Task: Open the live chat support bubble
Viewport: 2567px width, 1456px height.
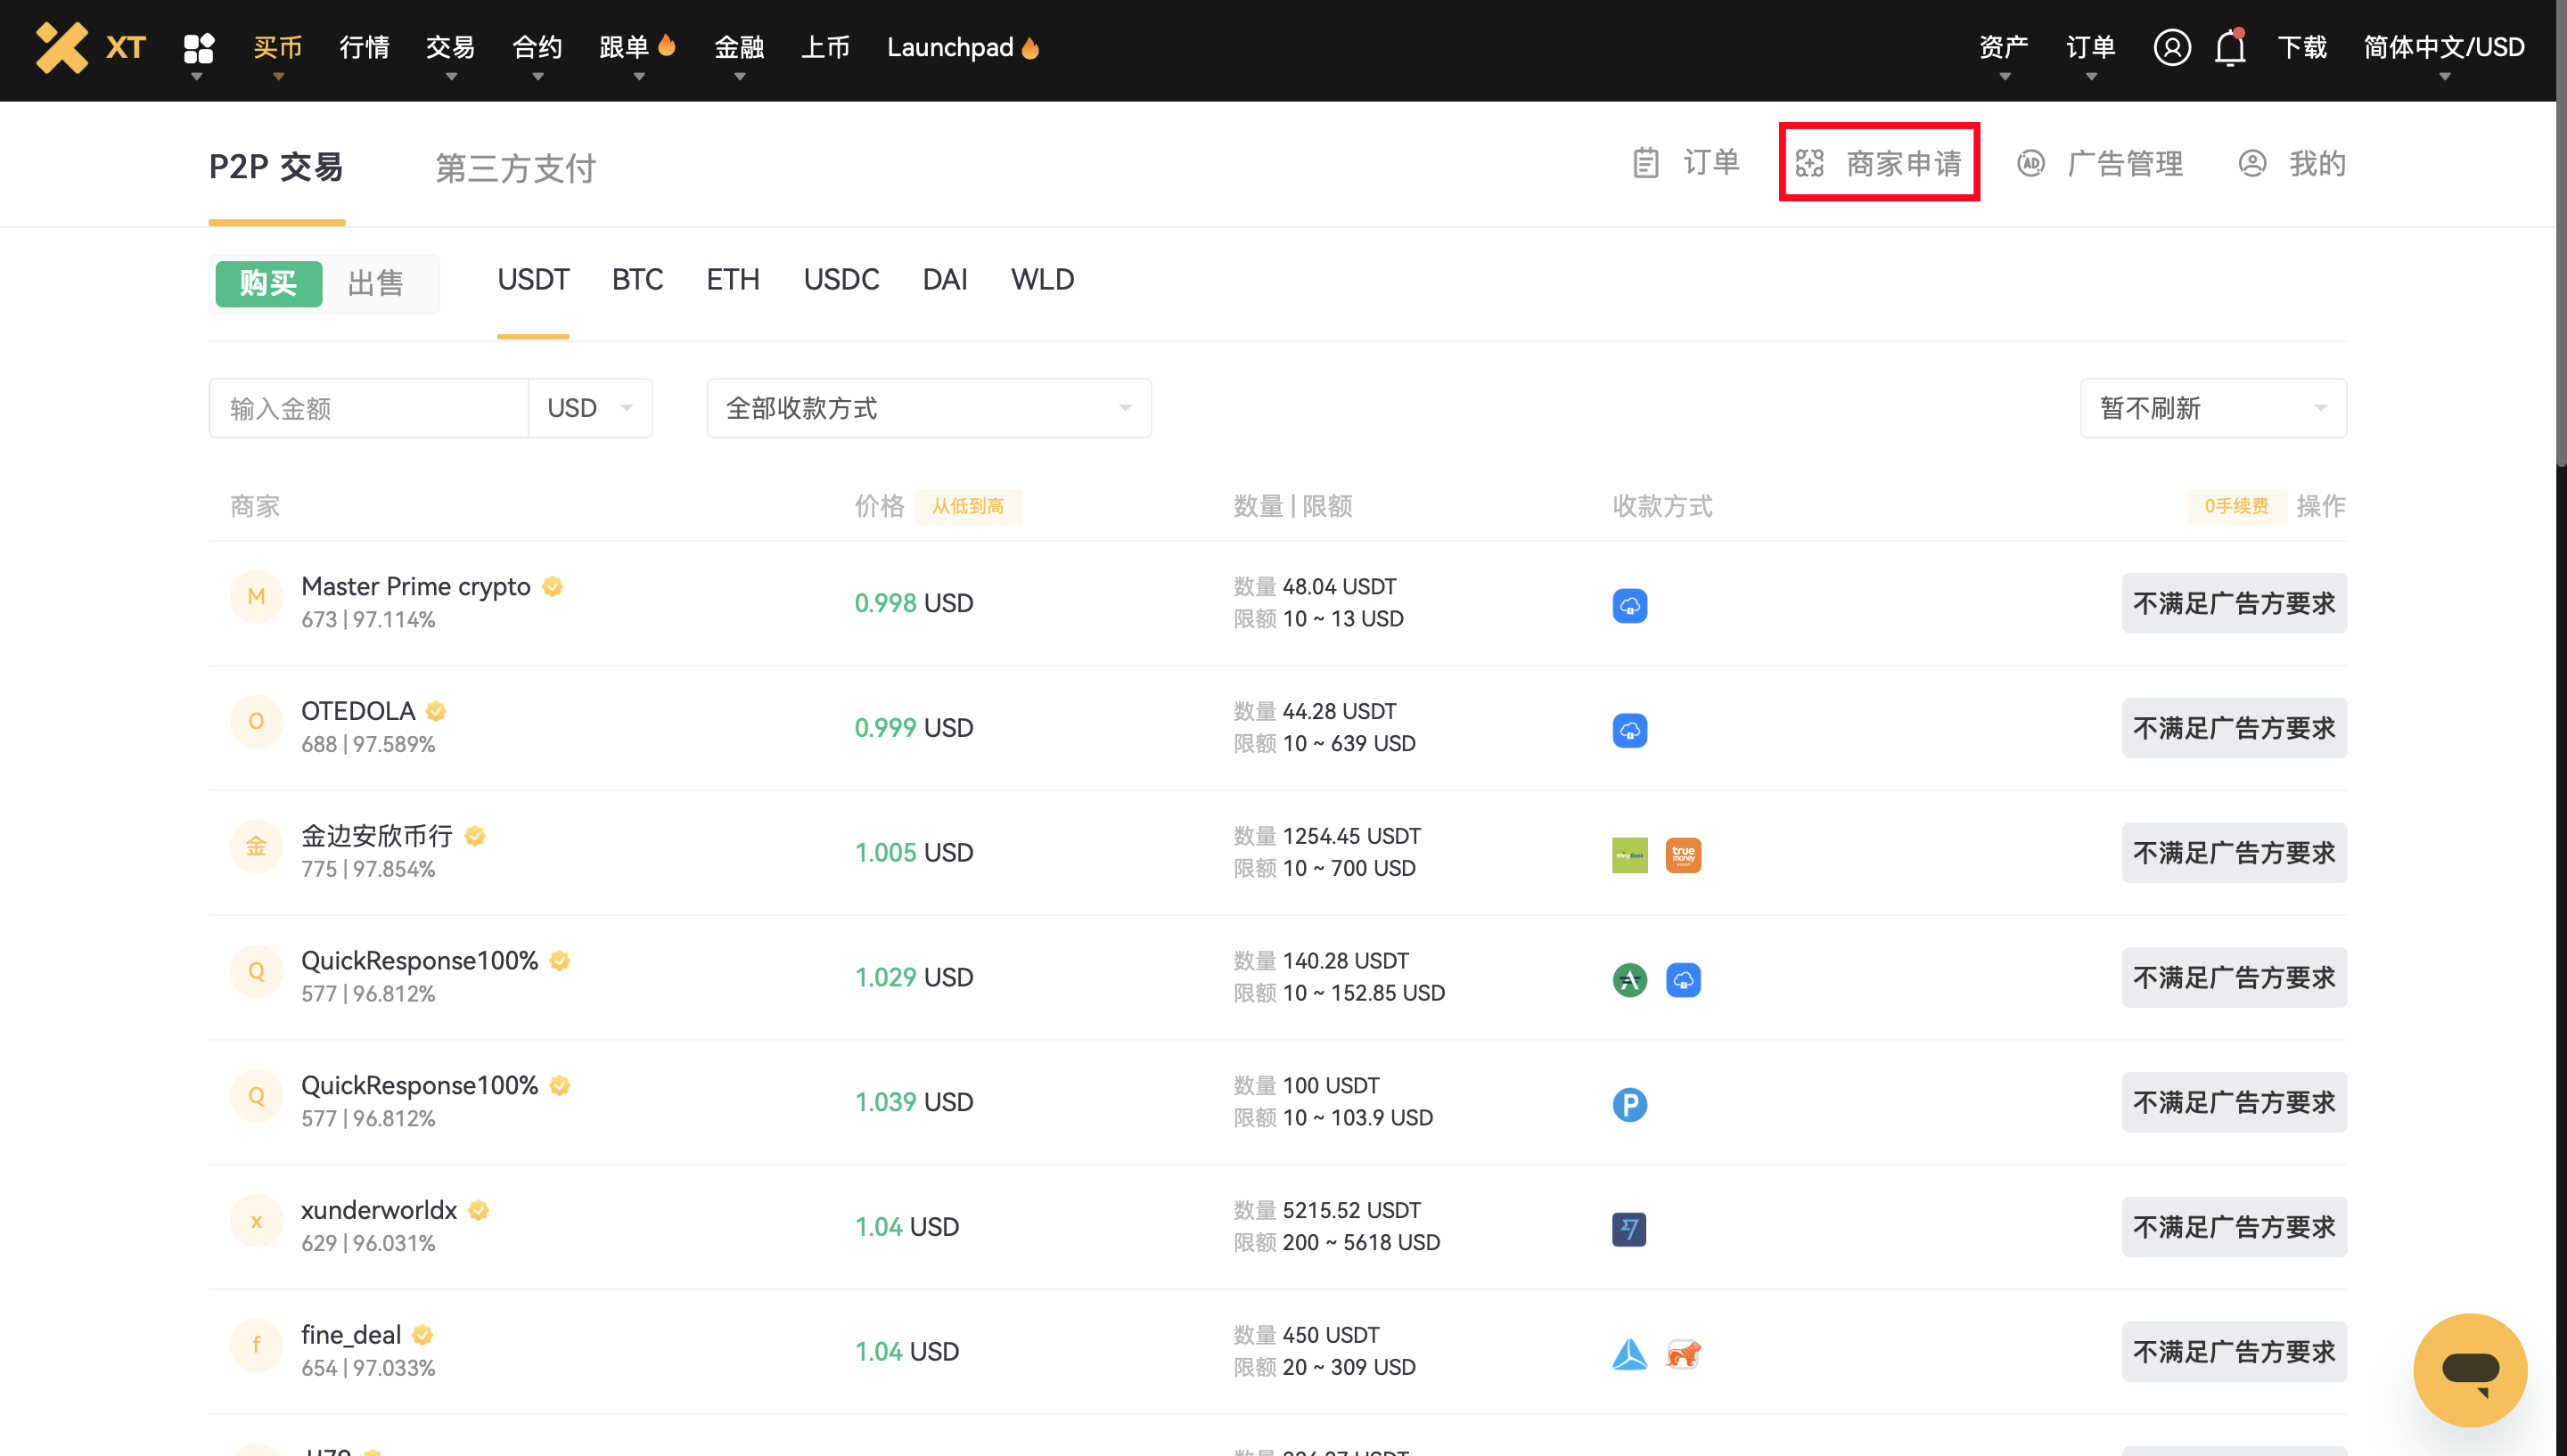Action: (2469, 1369)
